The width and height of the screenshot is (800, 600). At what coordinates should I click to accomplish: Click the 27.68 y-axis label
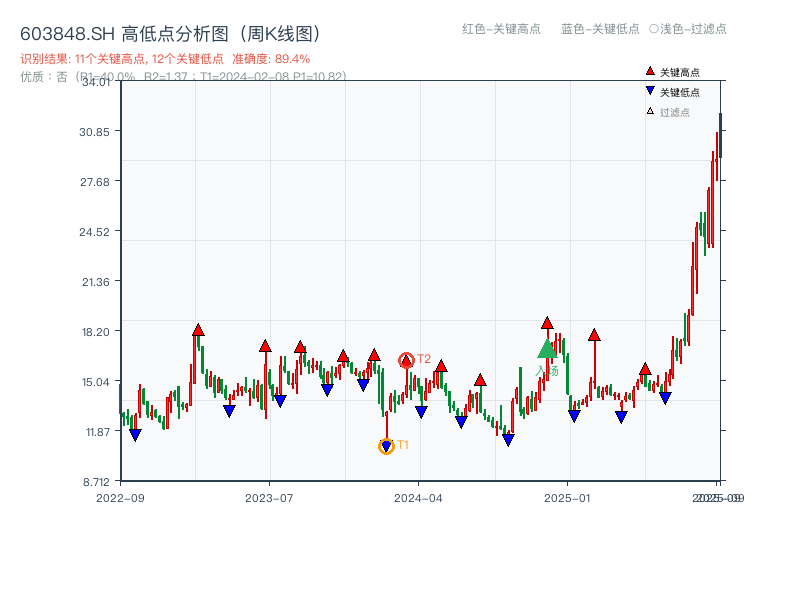coord(94,182)
